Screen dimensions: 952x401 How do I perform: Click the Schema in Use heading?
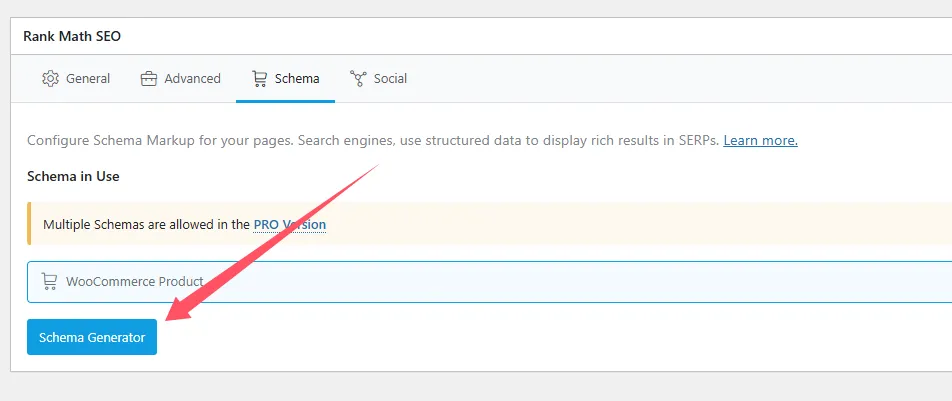[73, 176]
